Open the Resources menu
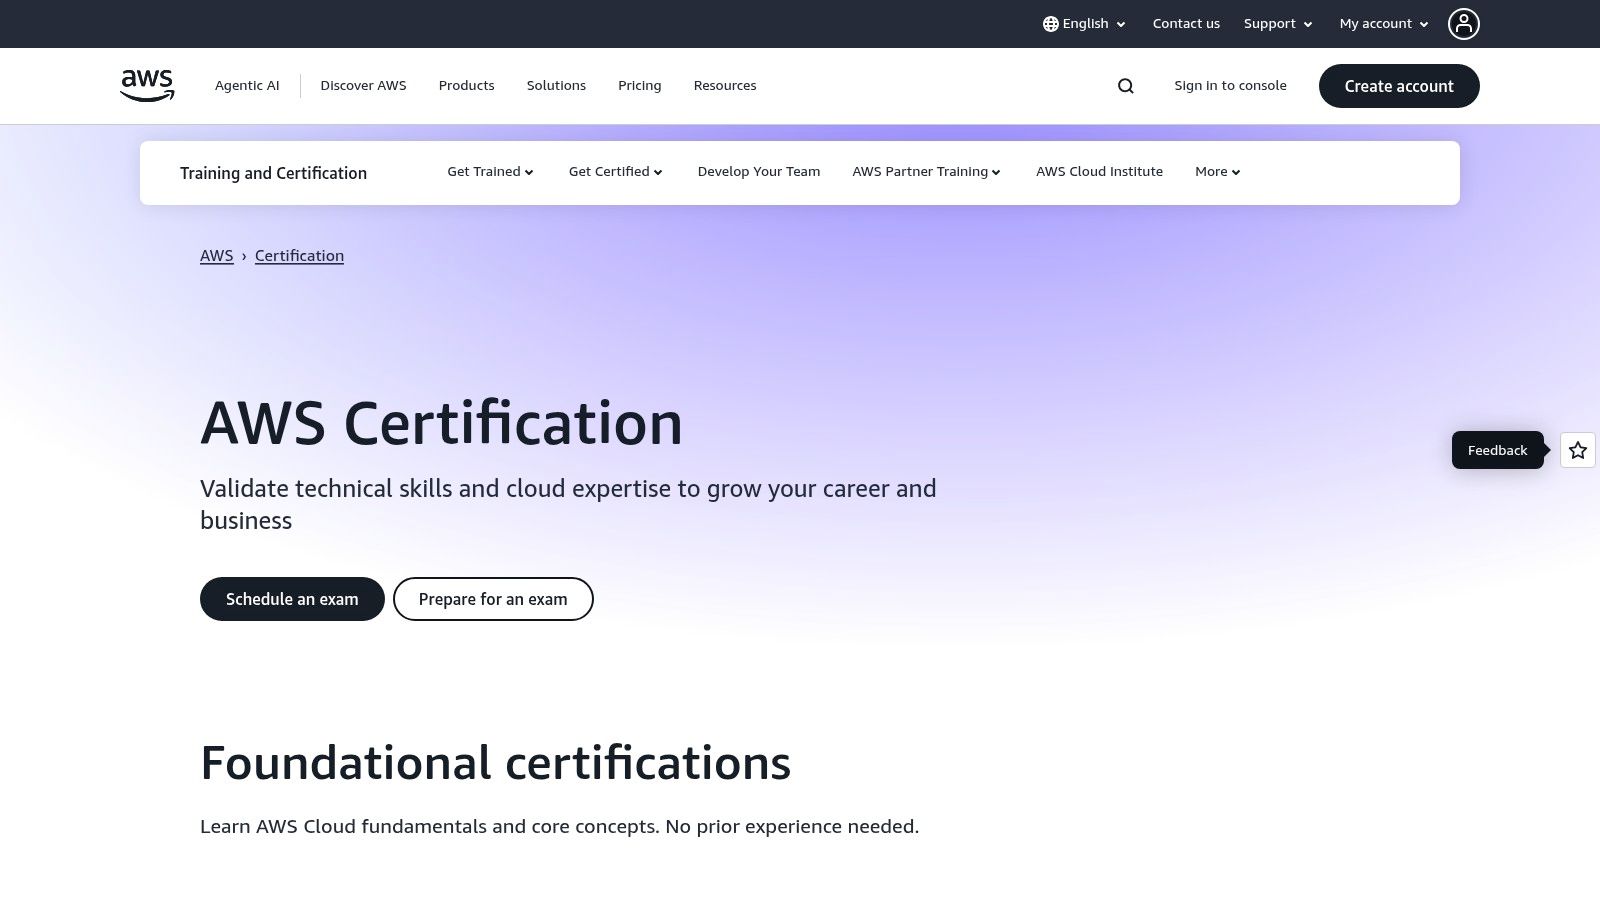This screenshot has width=1600, height=900. pyautogui.click(x=725, y=86)
